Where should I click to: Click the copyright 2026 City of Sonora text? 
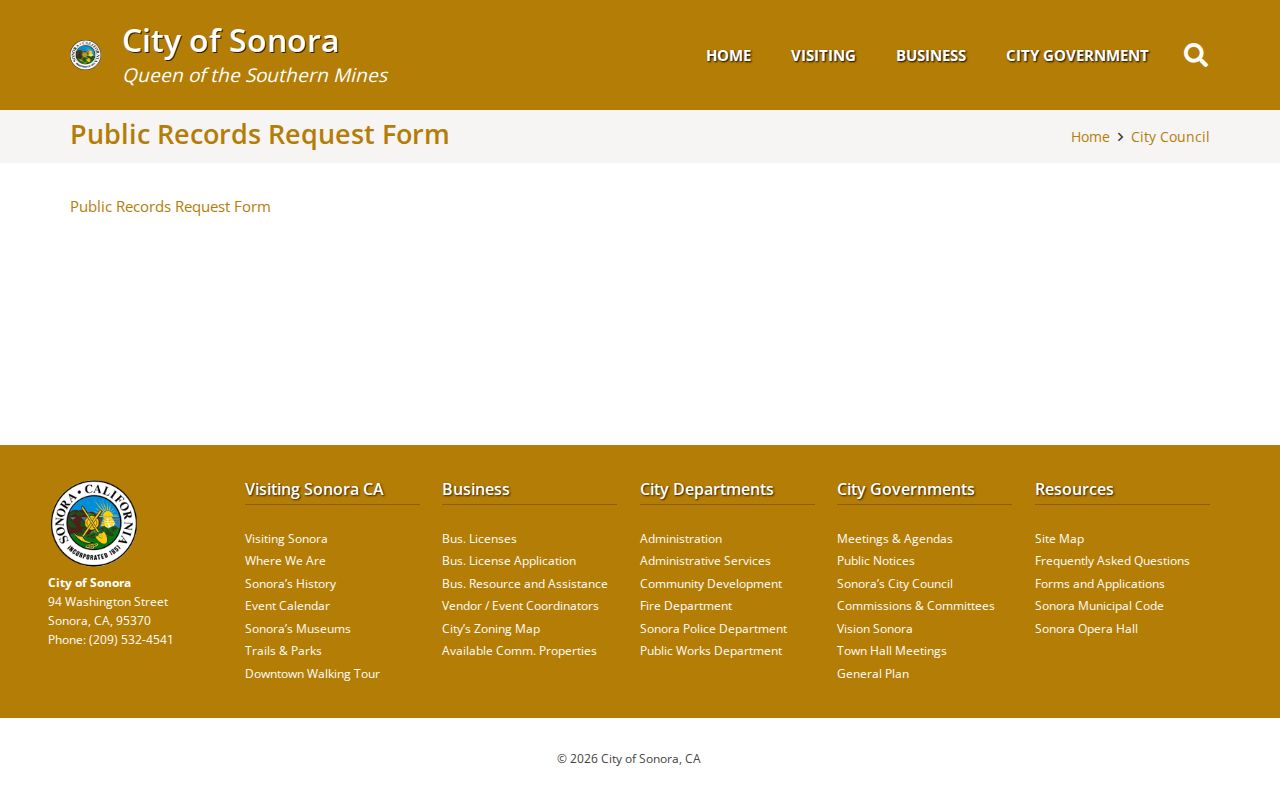pyautogui.click(x=629, y=759)
